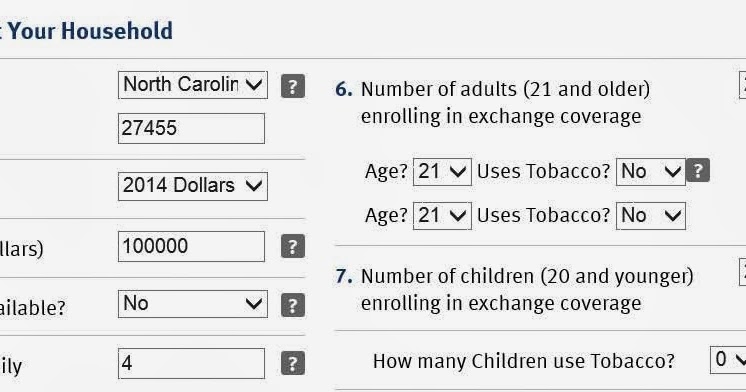Click help icon next to North Carolina state dropdown
Screen dimensions: 746x392
click(293, 86)
